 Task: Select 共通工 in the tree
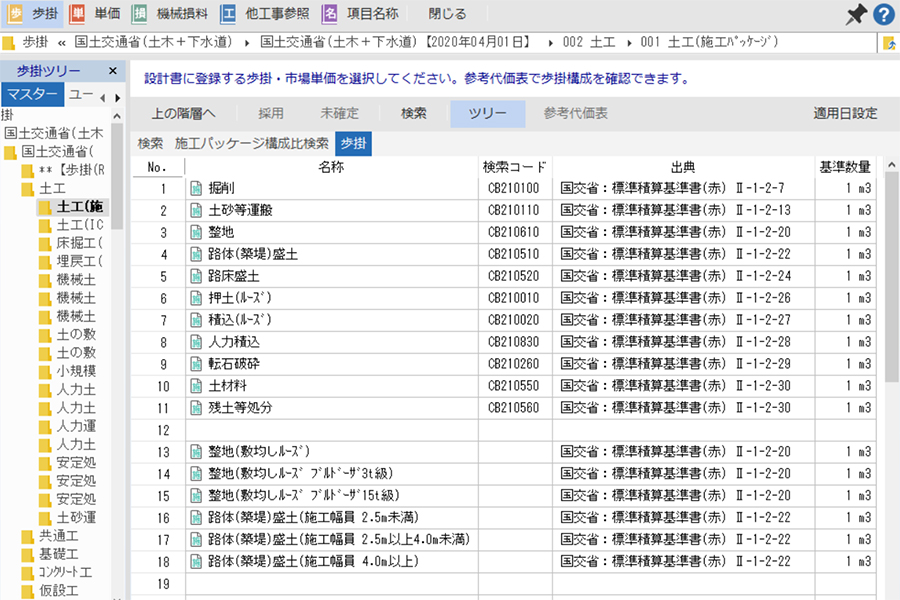(59, 536)
